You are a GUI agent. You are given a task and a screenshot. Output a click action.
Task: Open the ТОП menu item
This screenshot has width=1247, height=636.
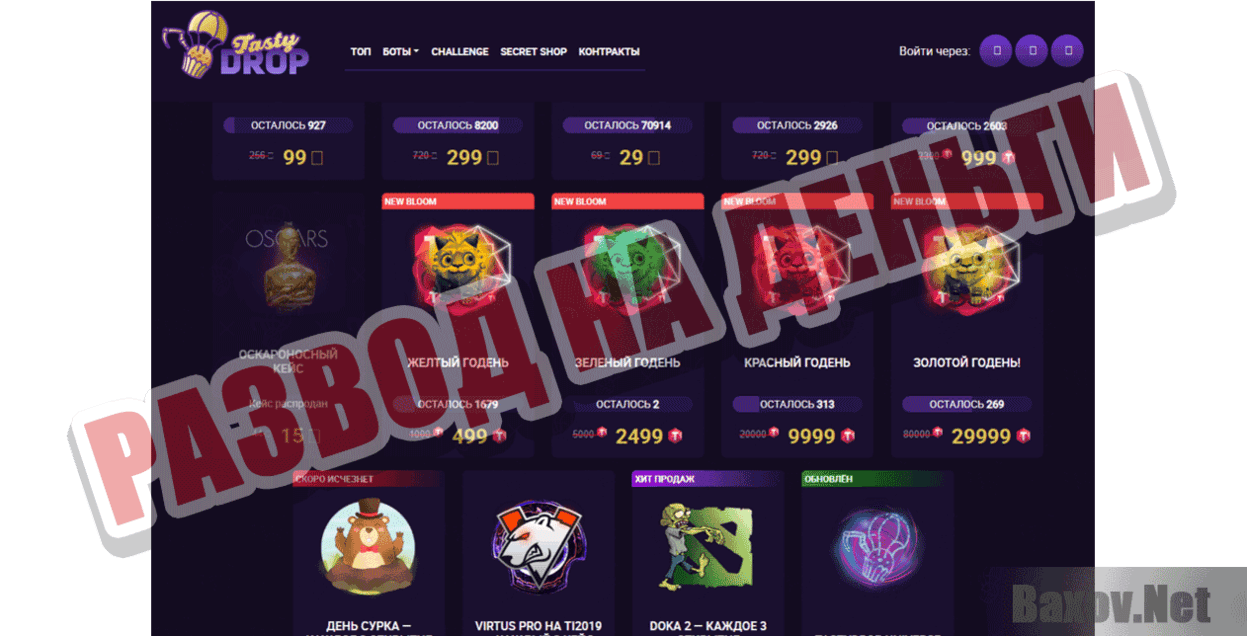[x=360, y=52]
